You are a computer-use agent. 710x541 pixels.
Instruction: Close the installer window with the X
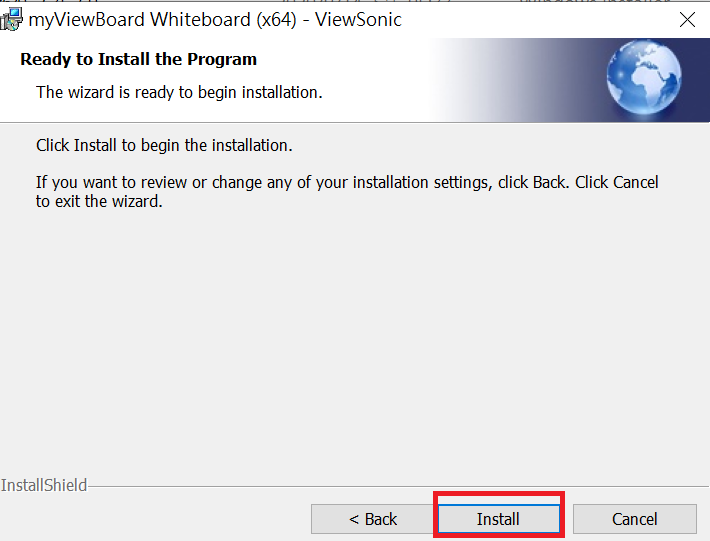(687, 19)
